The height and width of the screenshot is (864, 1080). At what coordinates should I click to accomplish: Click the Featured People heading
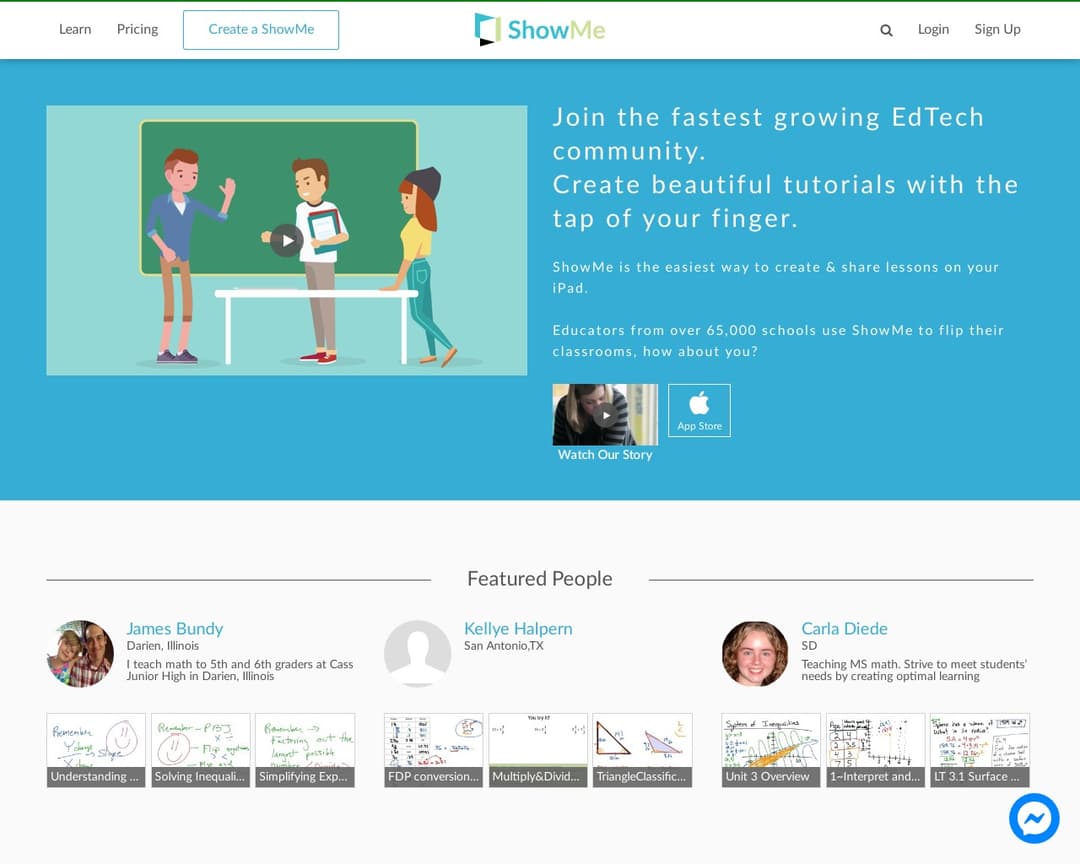coord(540,579)
